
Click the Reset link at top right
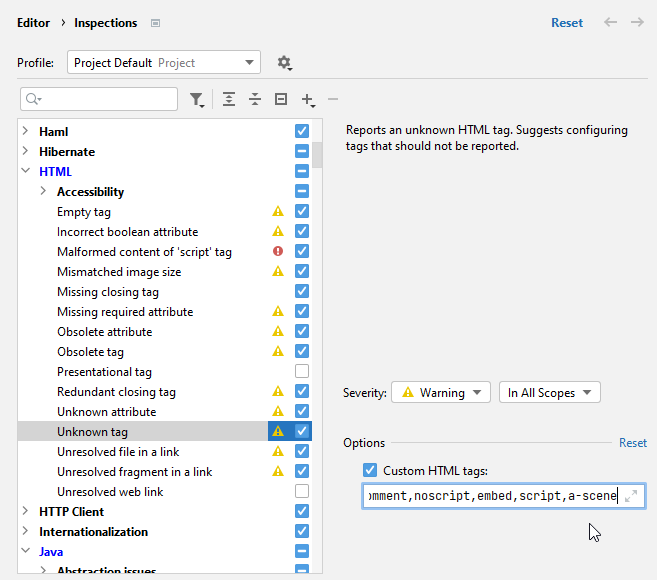point(566,22)
